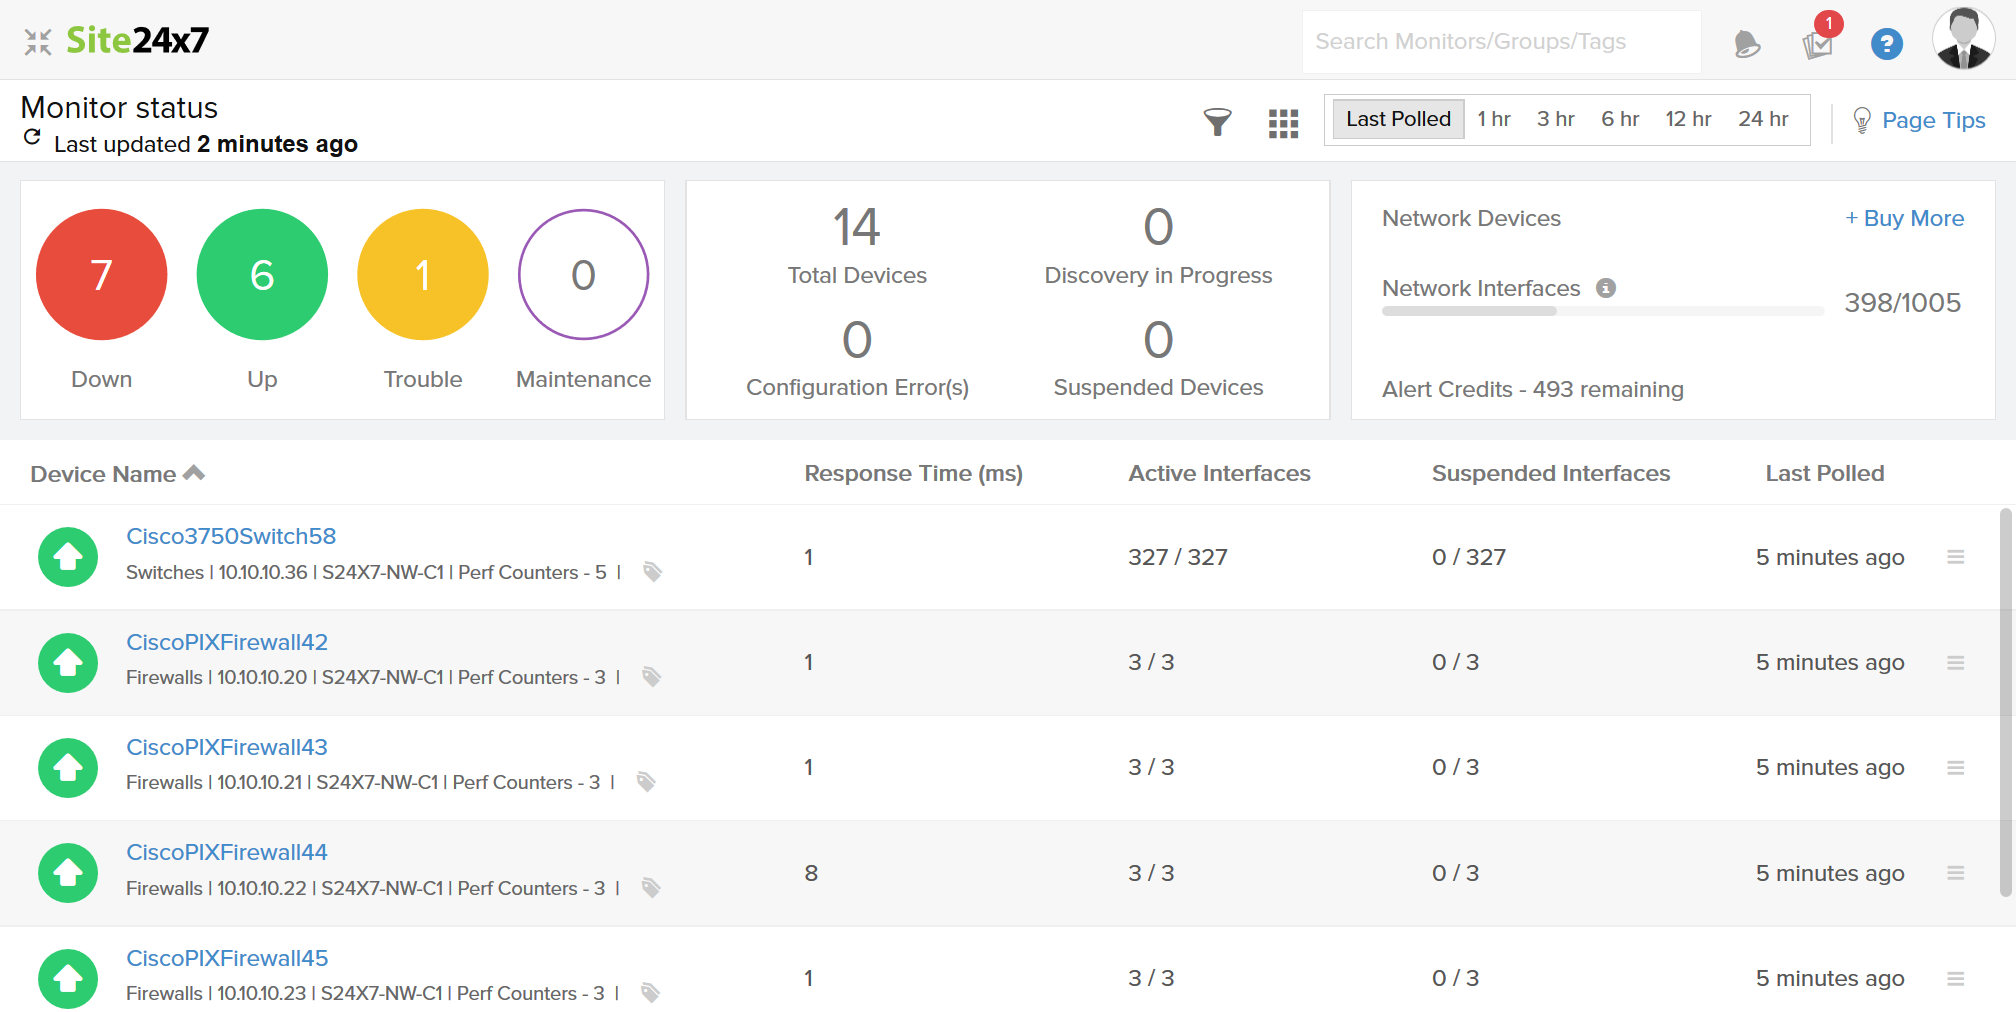The width and height of the screenshot is (2016, 1012).
Task: Open the action menu for Cisco3750Switch58 row
Action: point(1955,557)
